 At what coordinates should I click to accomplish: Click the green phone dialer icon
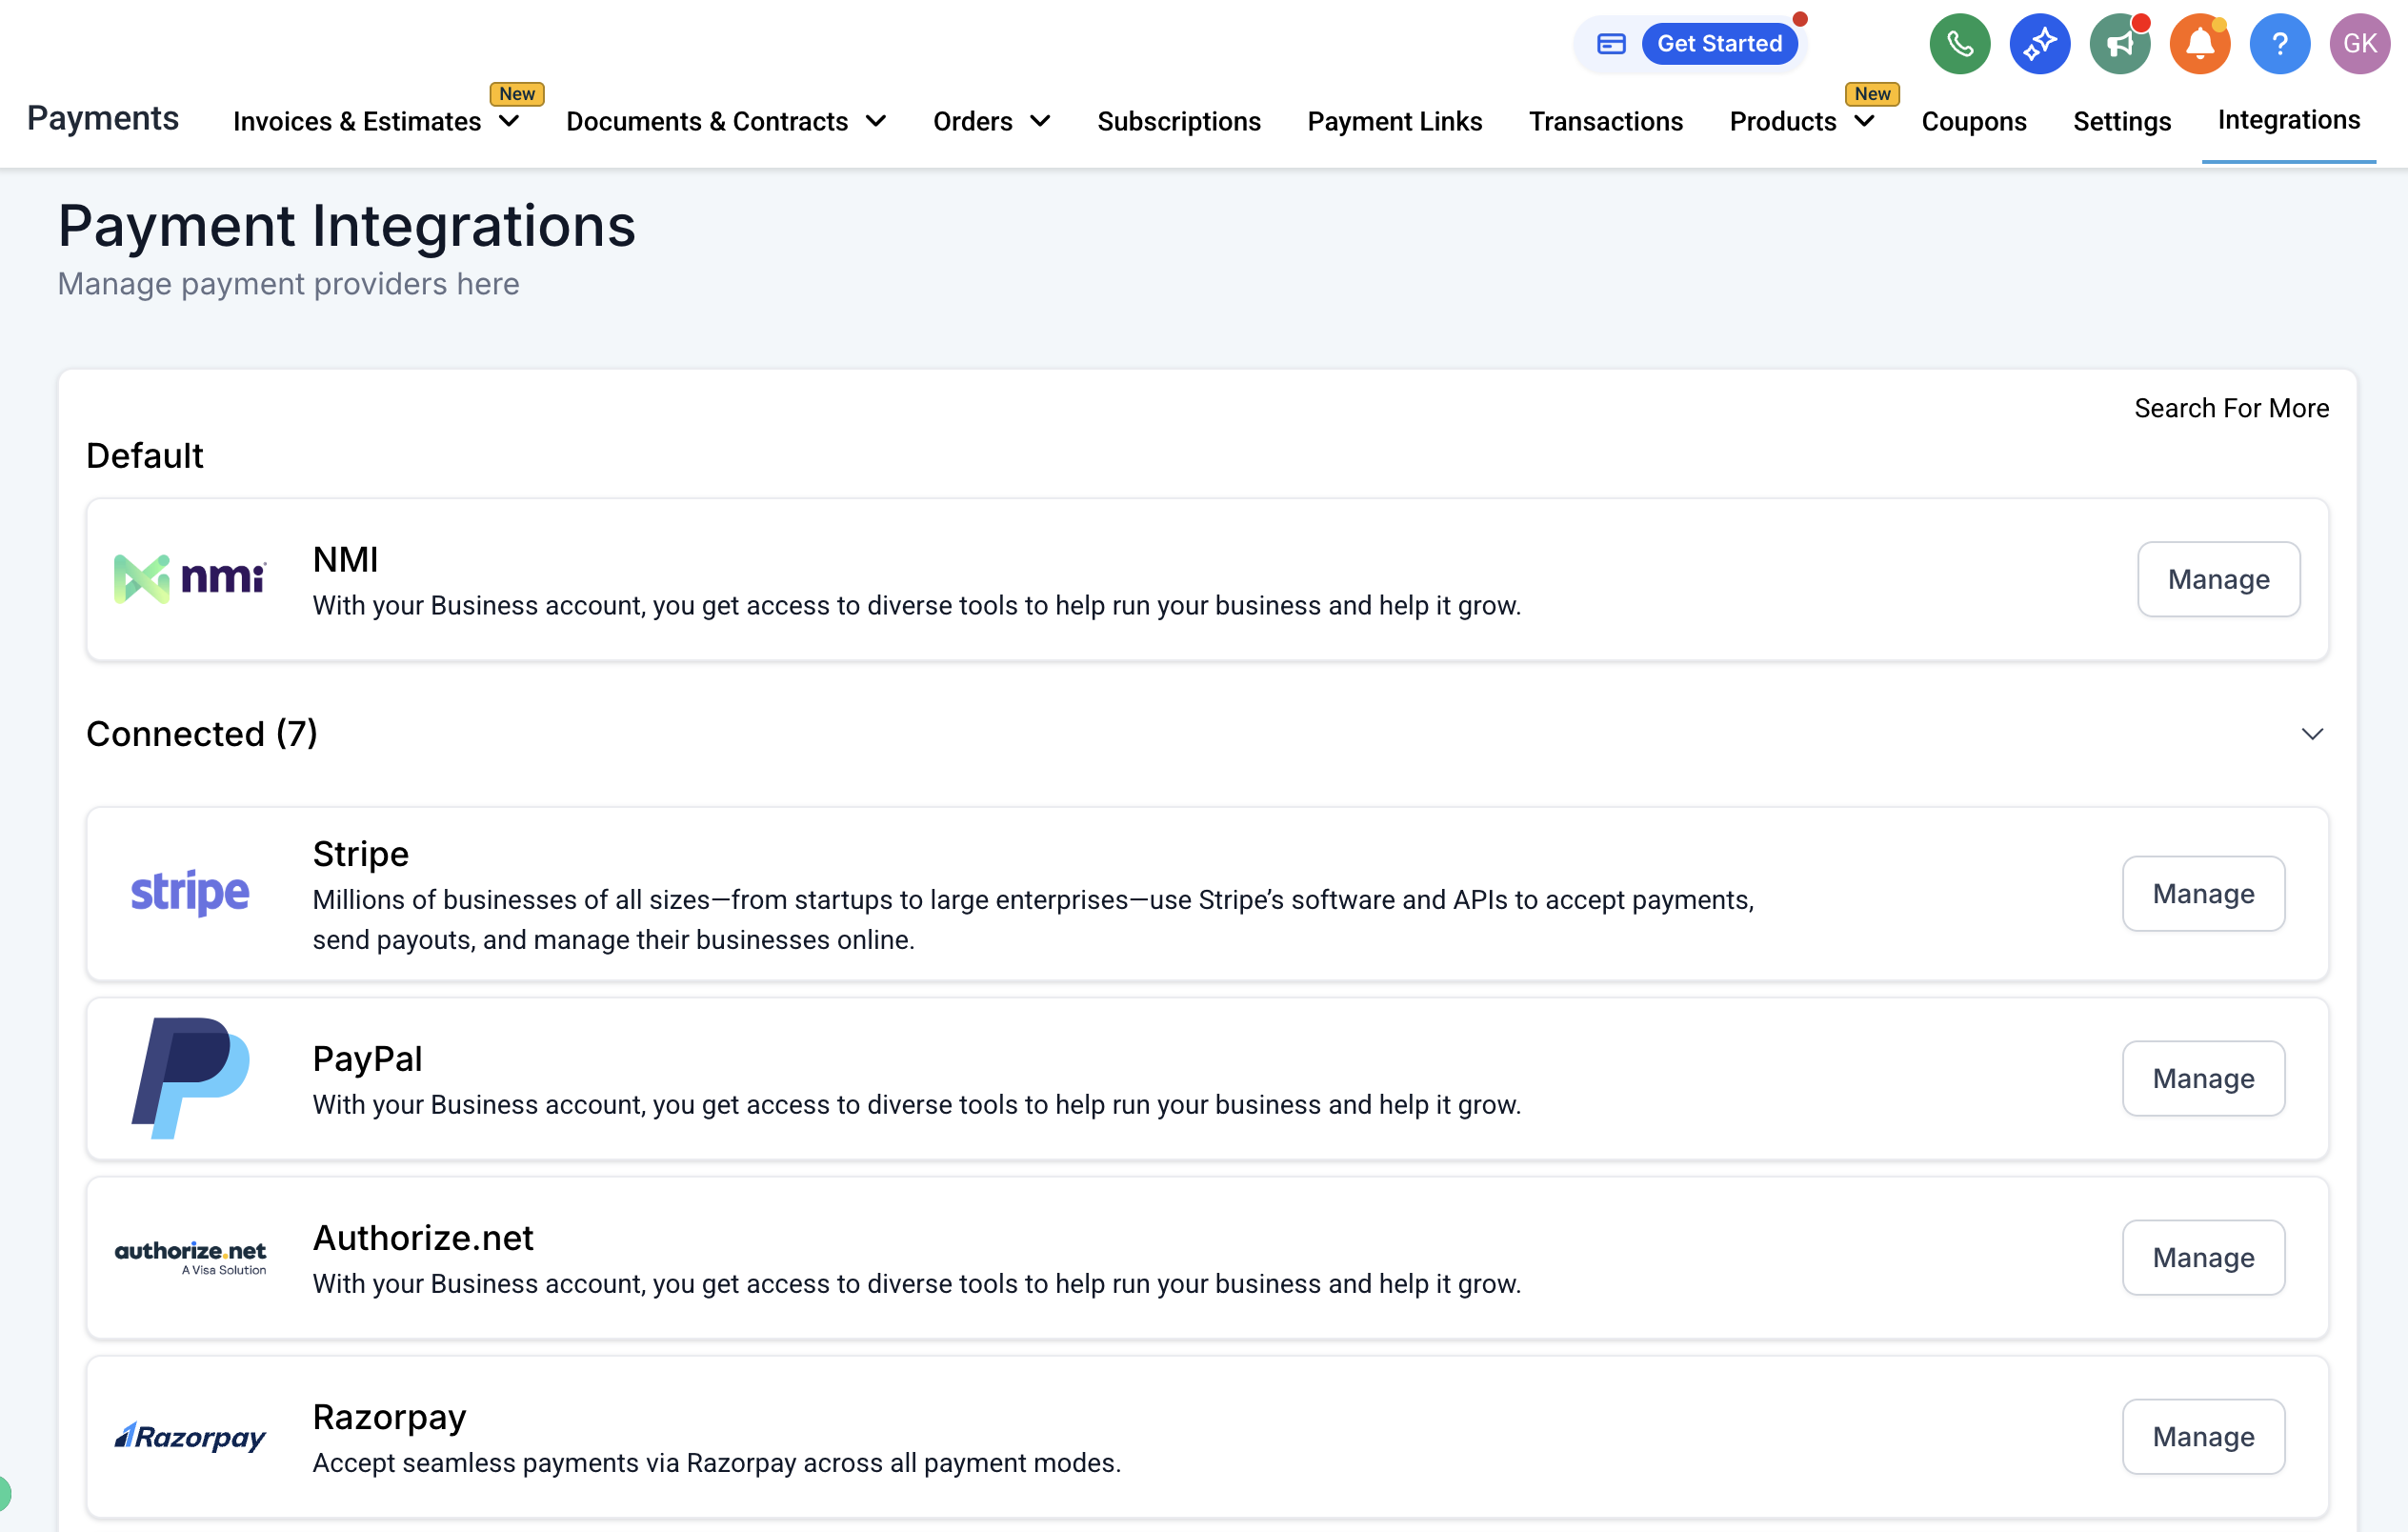pos(1959,44)
